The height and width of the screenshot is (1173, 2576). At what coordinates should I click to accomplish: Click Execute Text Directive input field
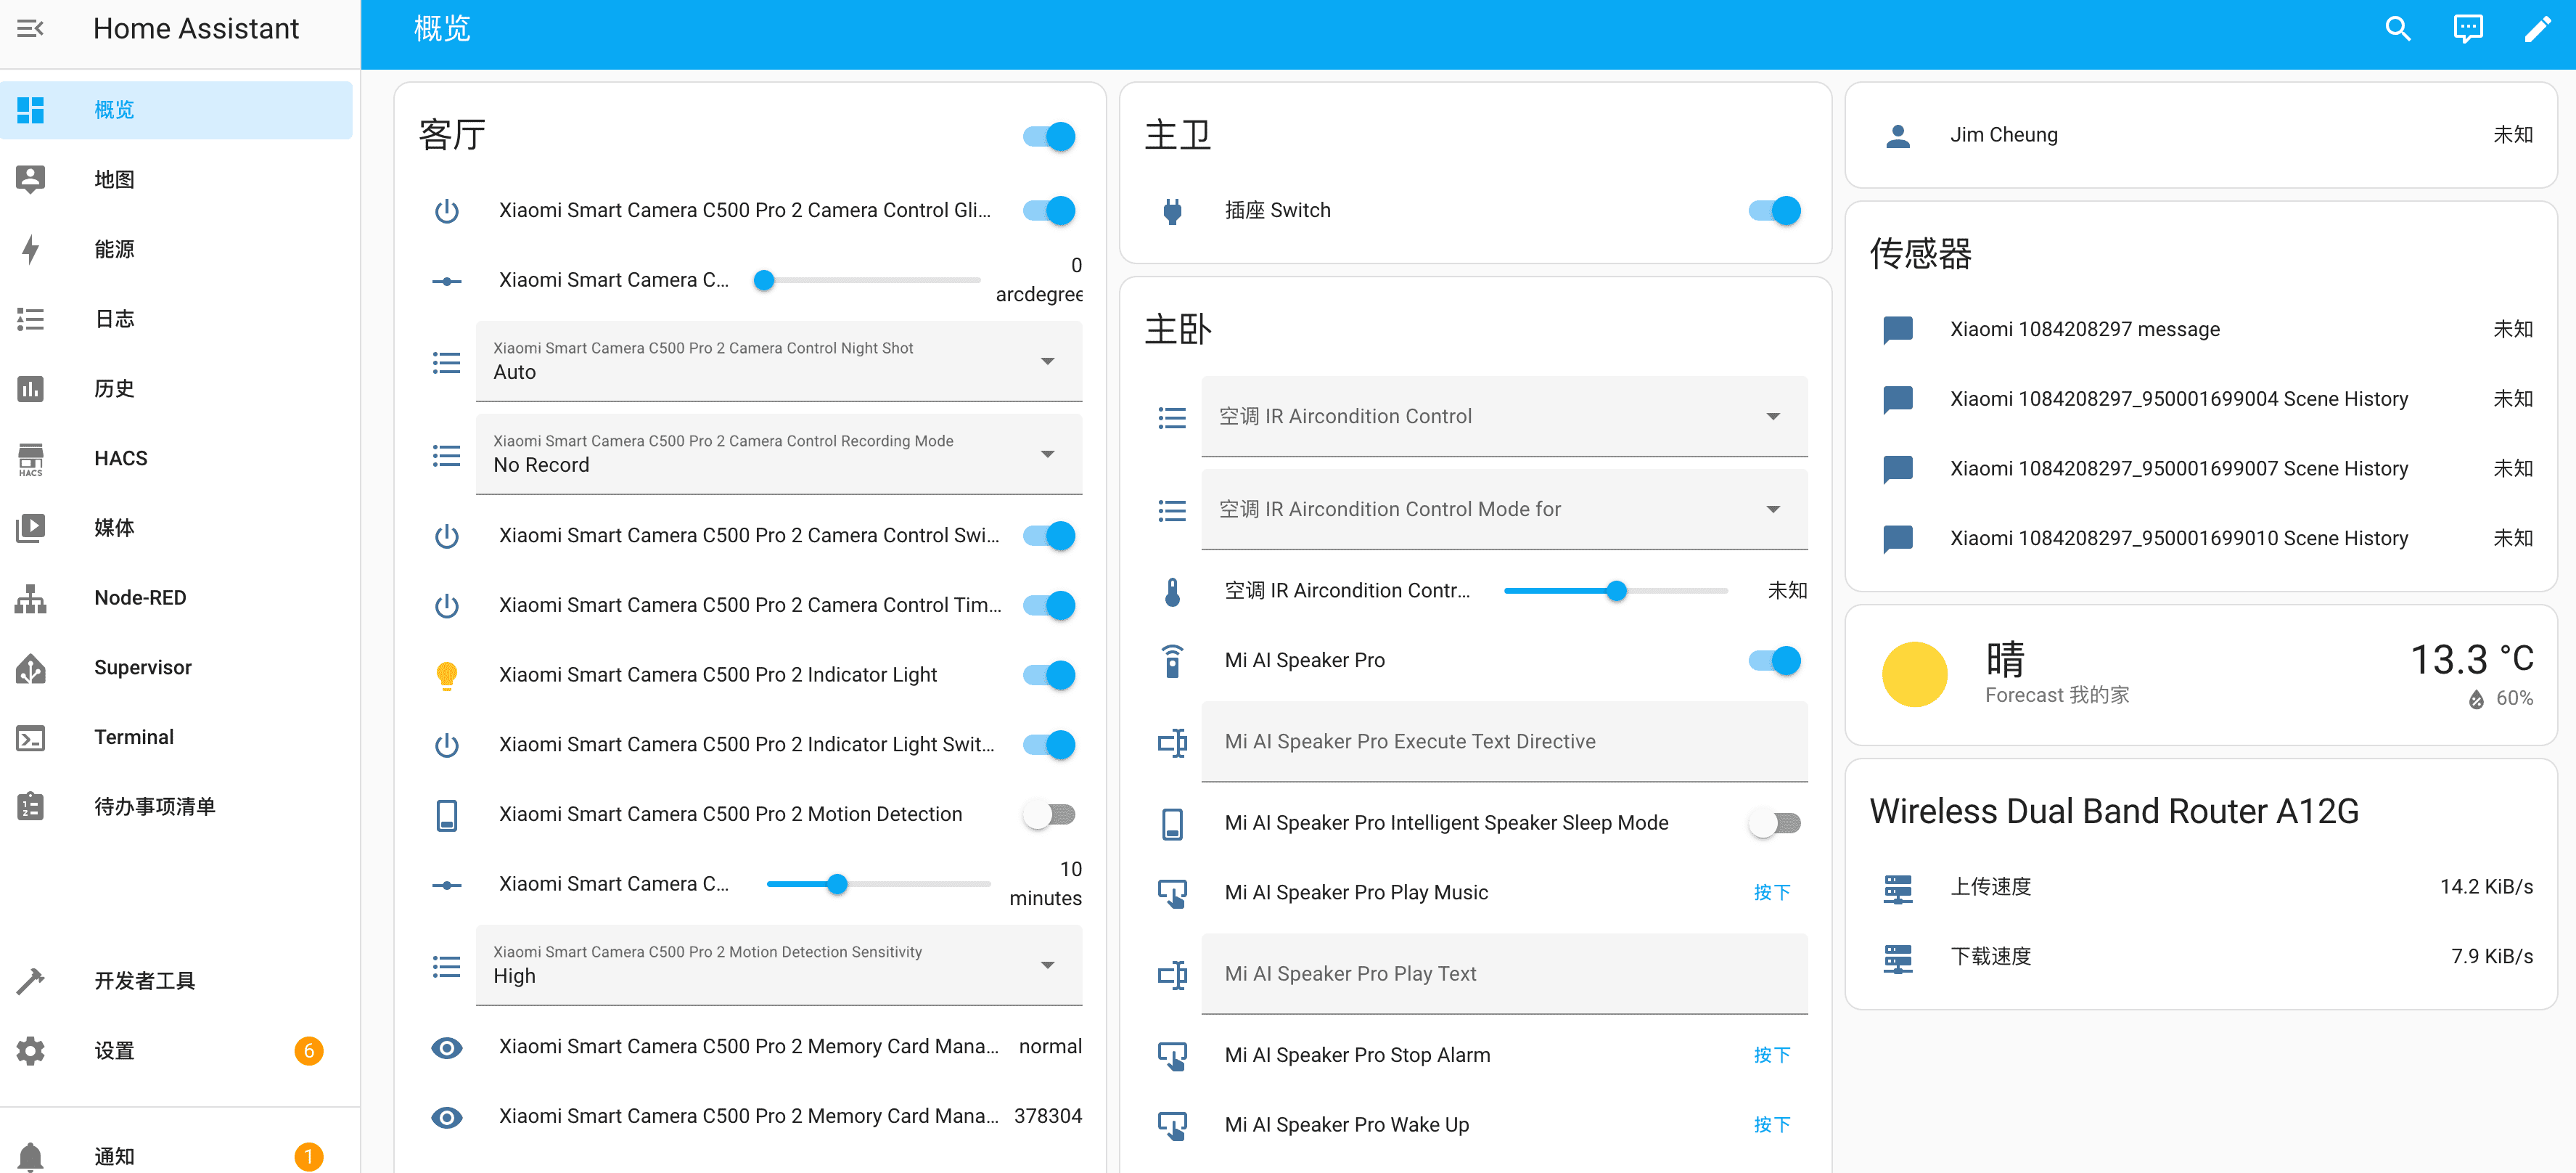coord(1504,742)
